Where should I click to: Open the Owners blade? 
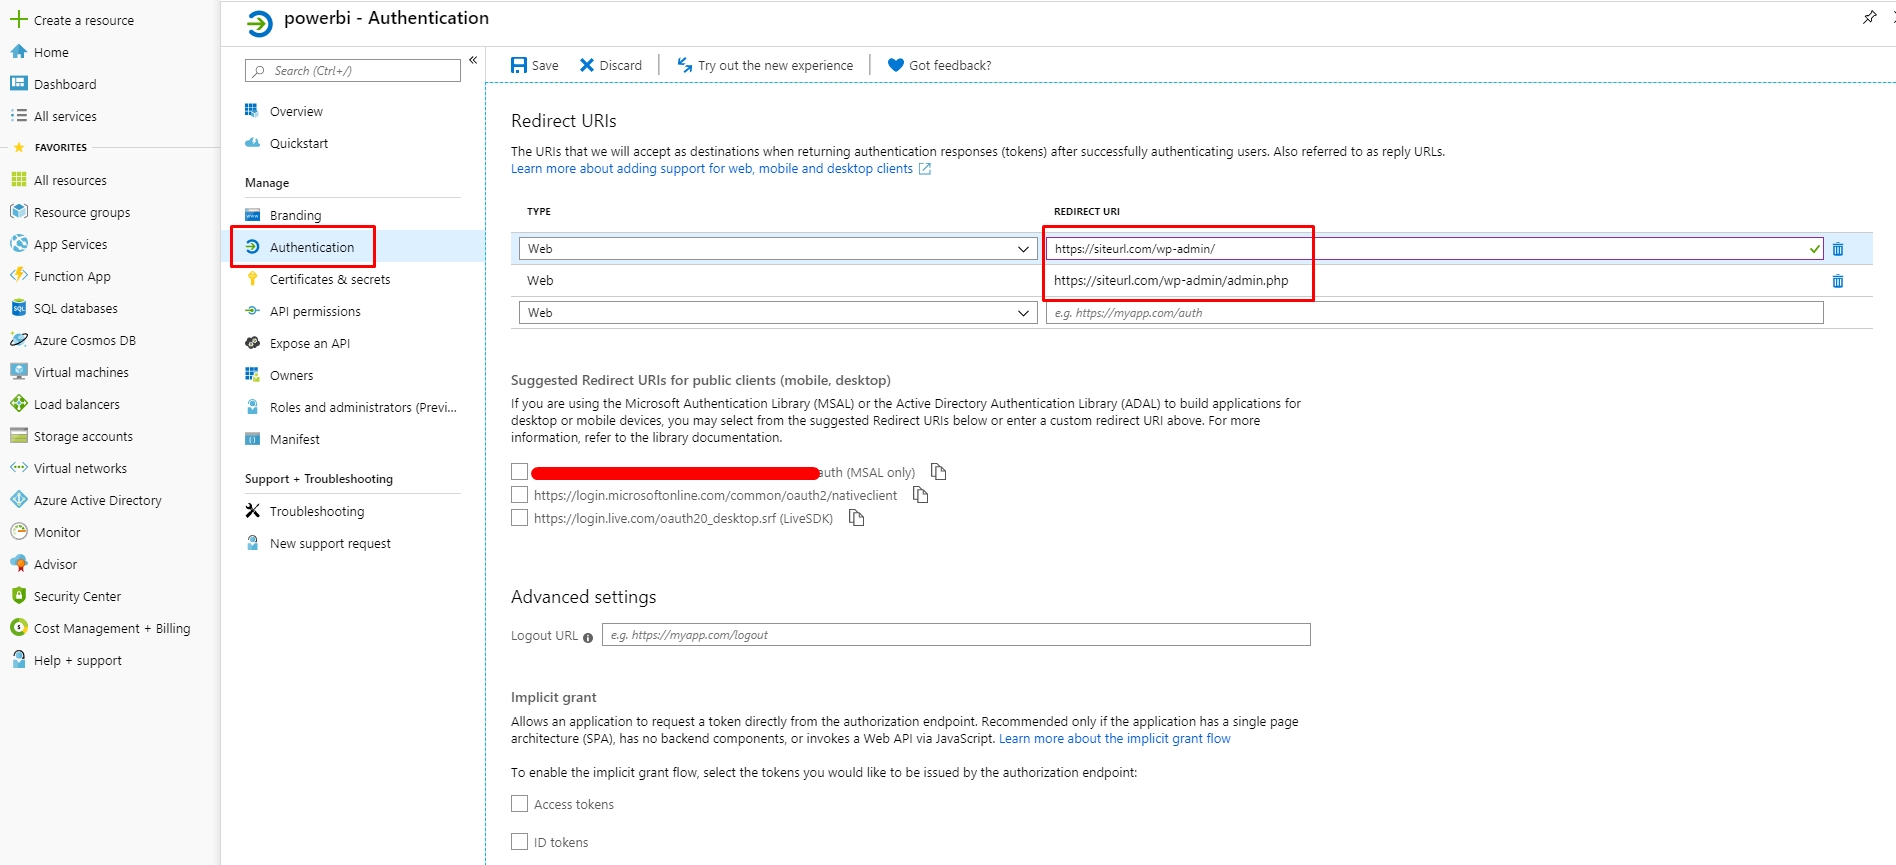click(x=291, y=375)
